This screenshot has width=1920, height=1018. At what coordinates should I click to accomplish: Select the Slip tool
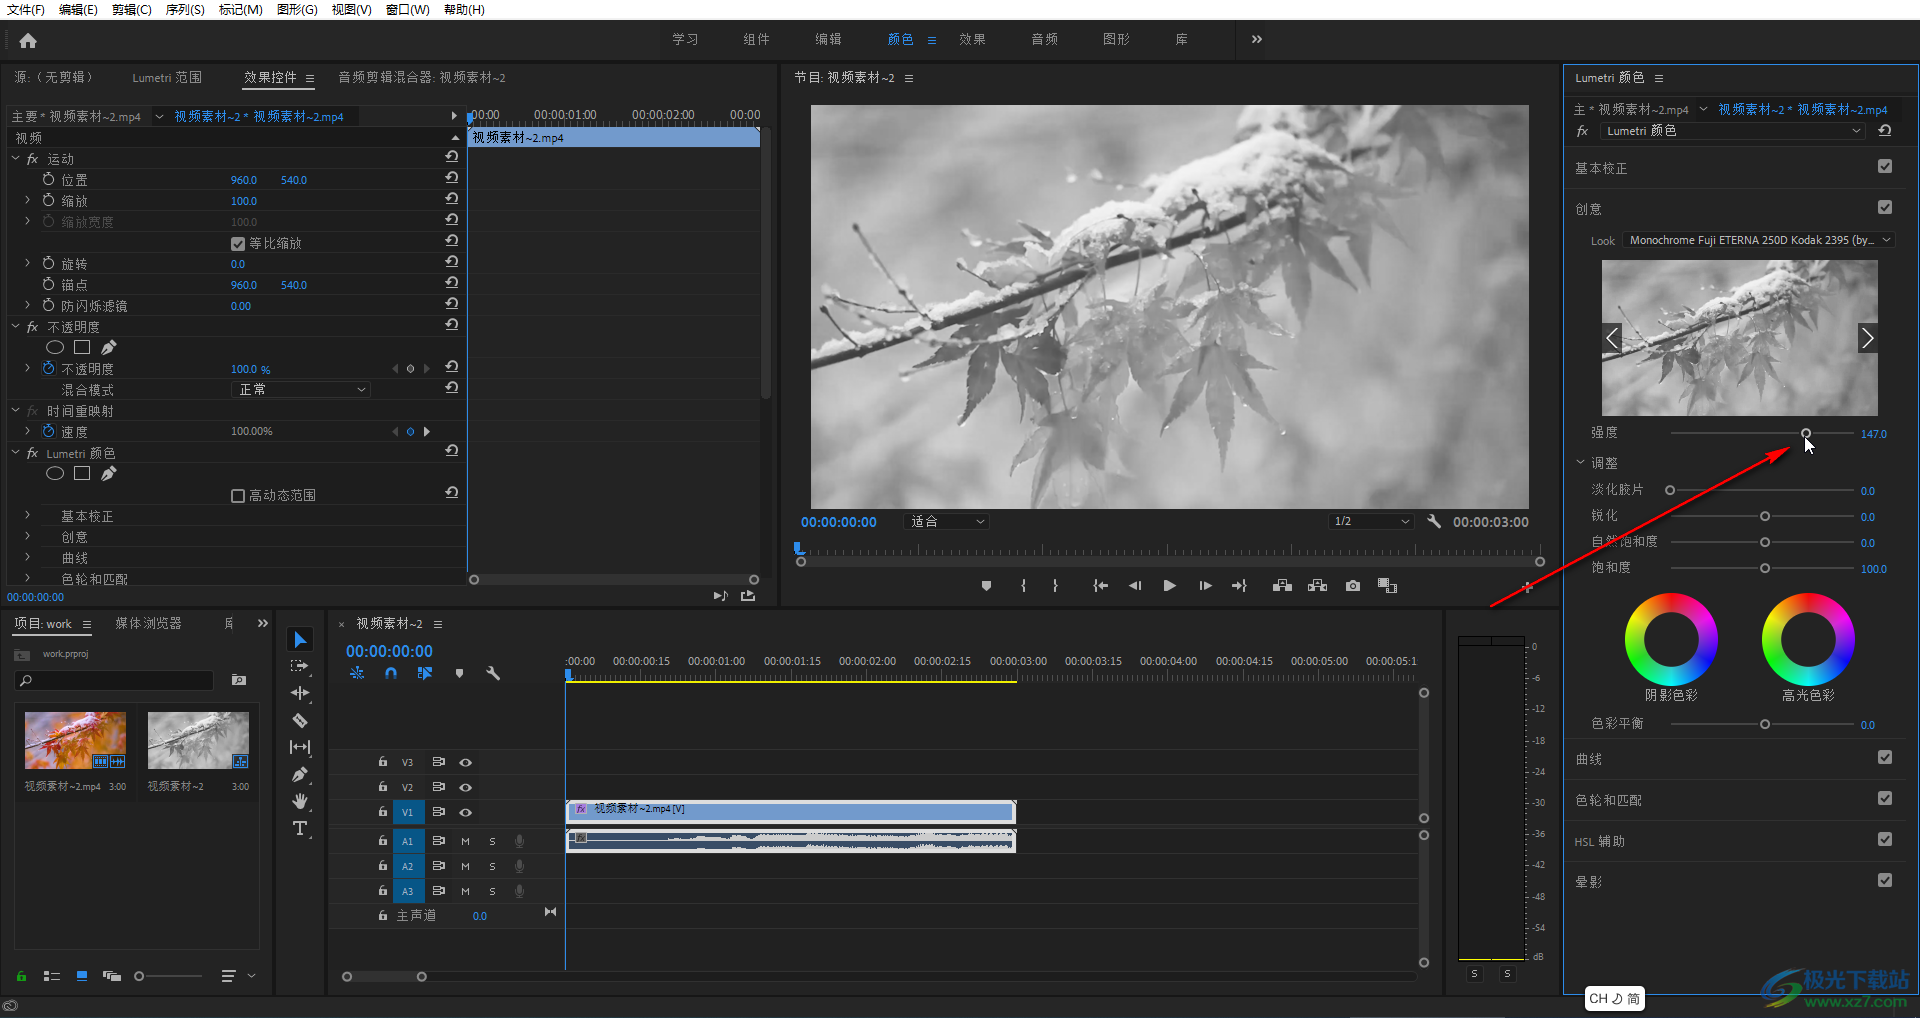[300, 747]
